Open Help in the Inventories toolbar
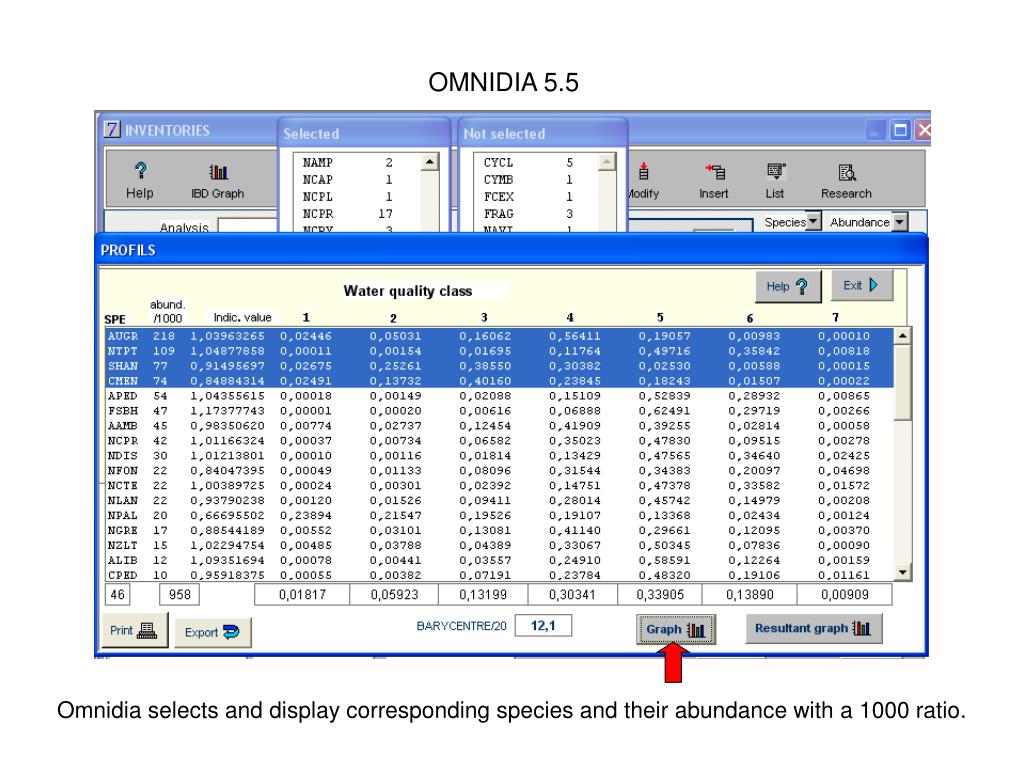1024x768 pixels. click(x=140, y=180)
